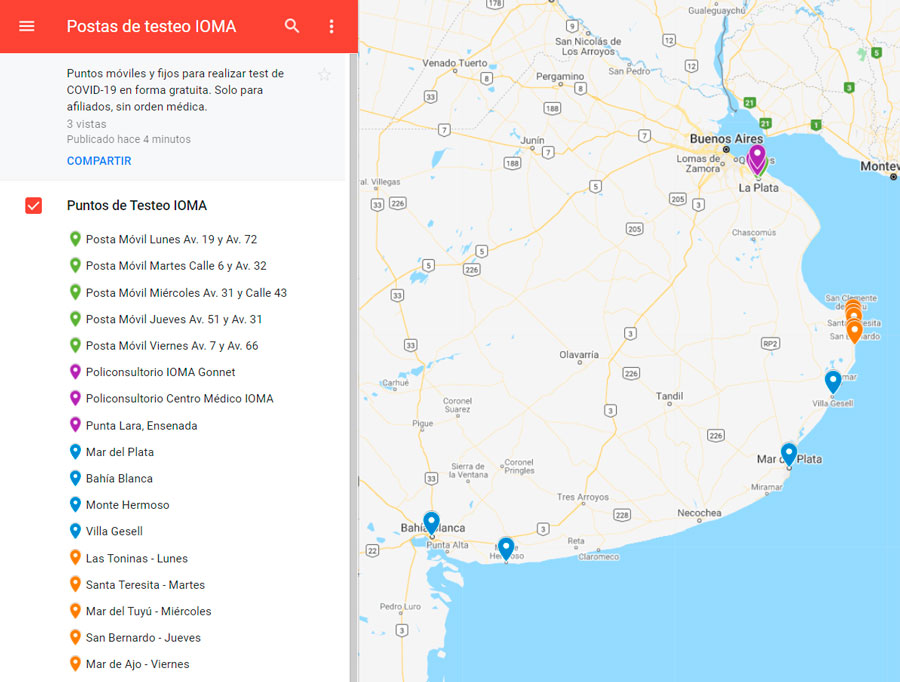
Task: Select the blue map marker at Mar del Plata
Action: [x=789, y=454]
